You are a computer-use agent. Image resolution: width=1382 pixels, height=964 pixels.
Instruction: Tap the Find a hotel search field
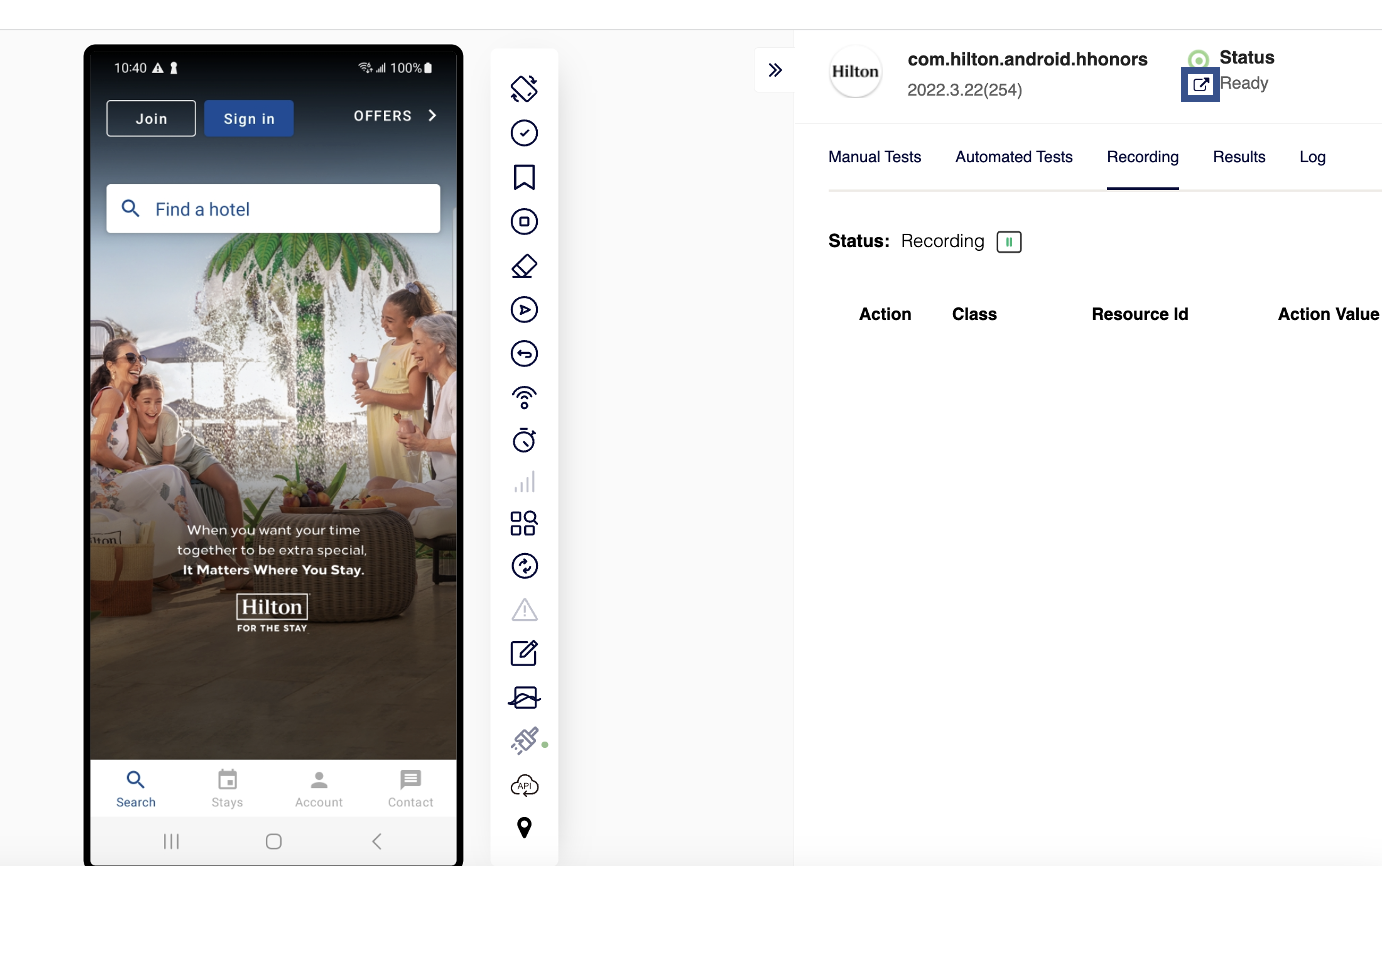(x=273, y=209)
